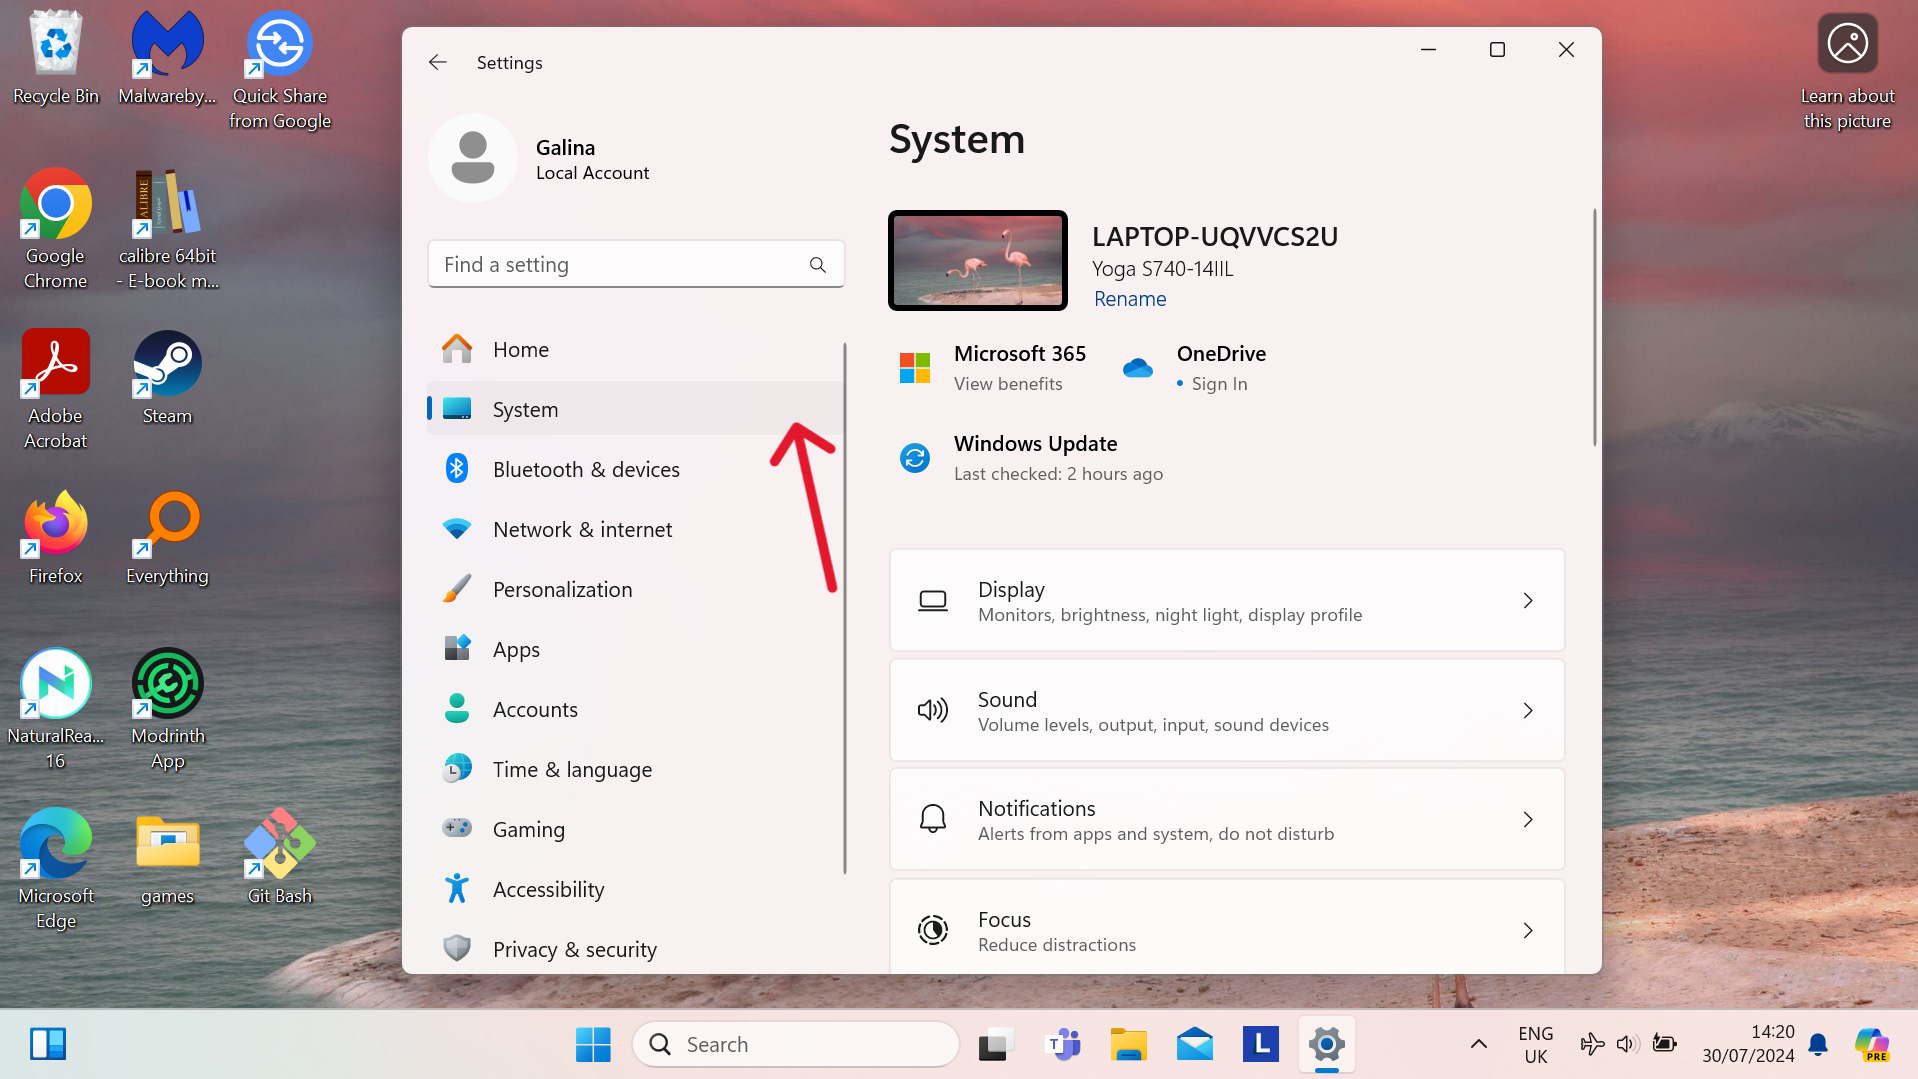Viewport: 1918px width, 1079px height.
Task: Click Learn about this picture icon
Action: click(x=1847, y=70)
